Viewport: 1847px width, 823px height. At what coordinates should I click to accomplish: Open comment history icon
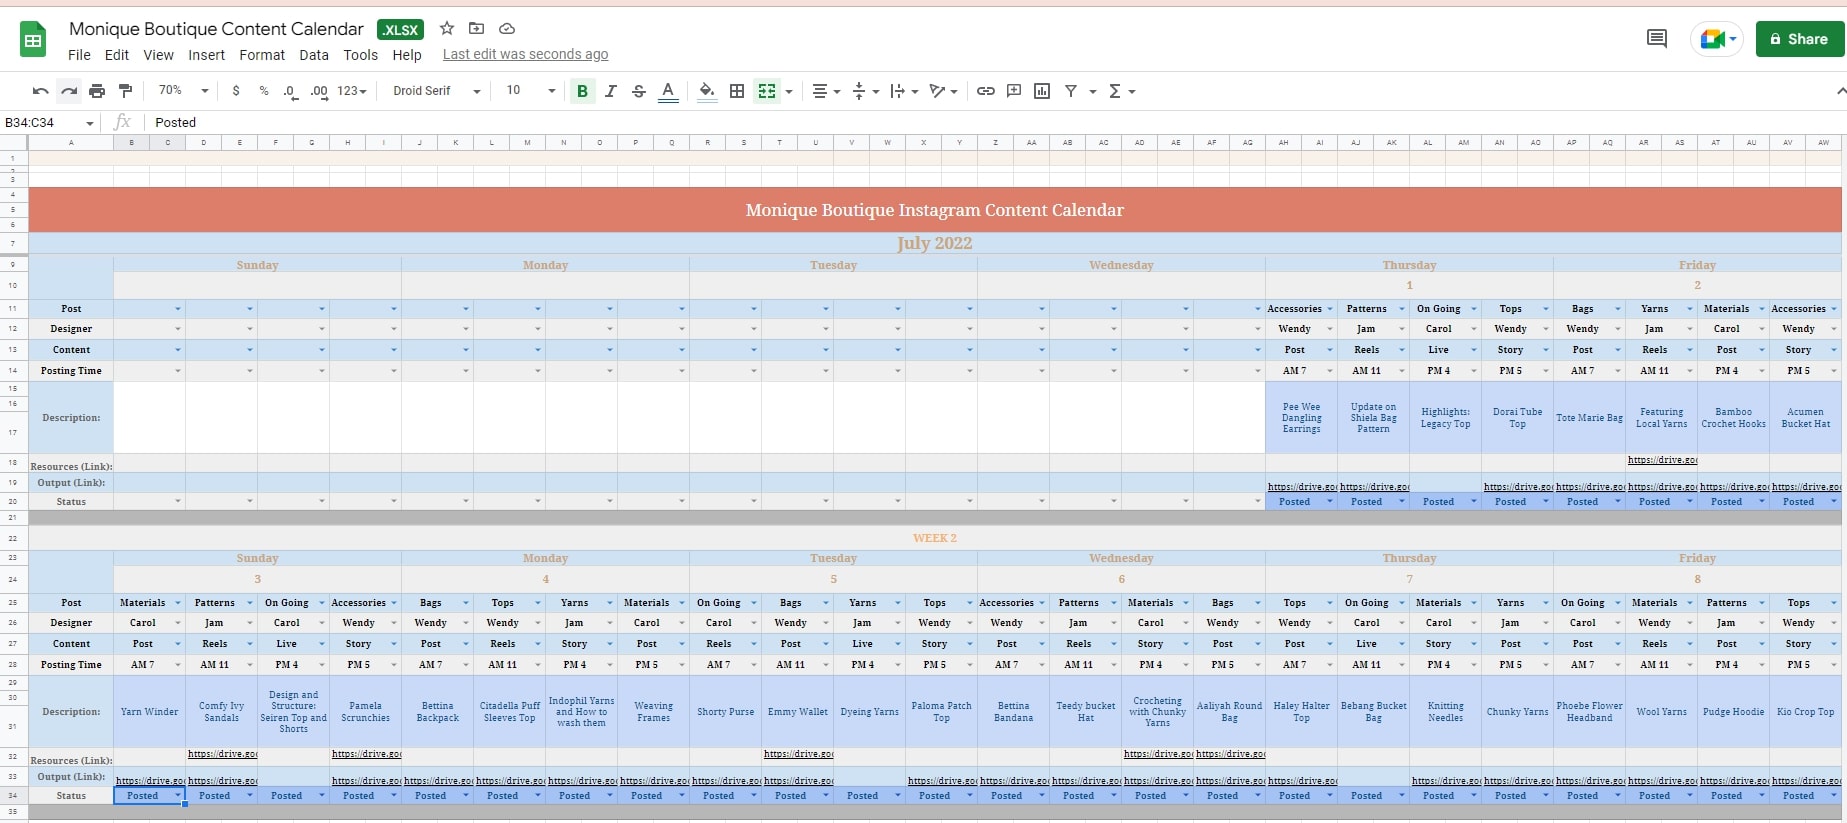coord(1657,39)
